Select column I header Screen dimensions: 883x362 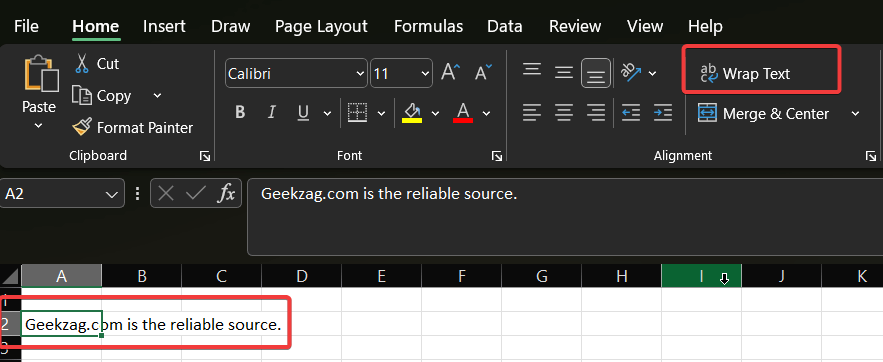pyautogui.click(x=701, y=276)
